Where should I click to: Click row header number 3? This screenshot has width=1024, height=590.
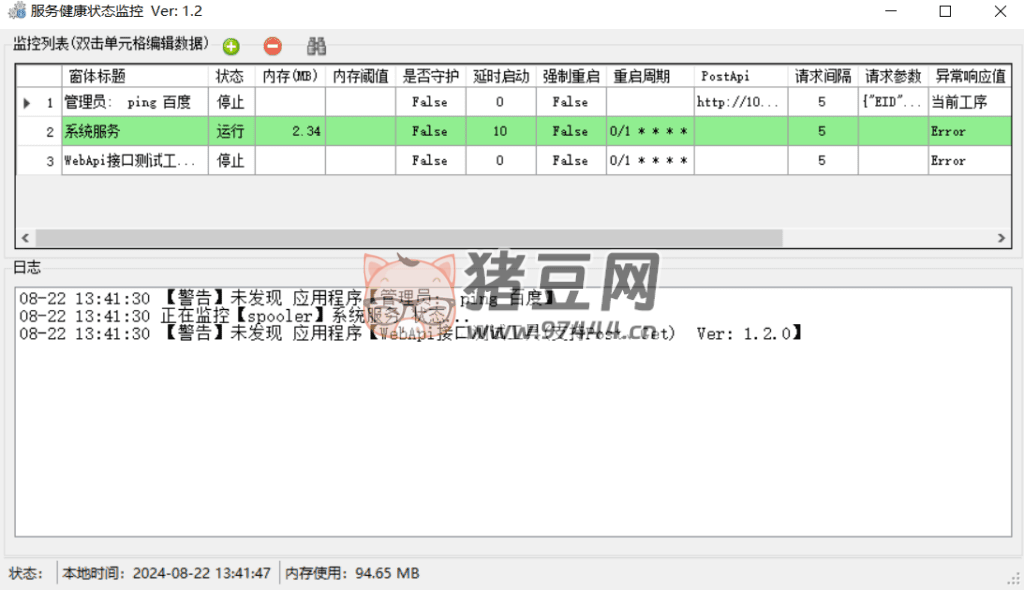(39, 161)
